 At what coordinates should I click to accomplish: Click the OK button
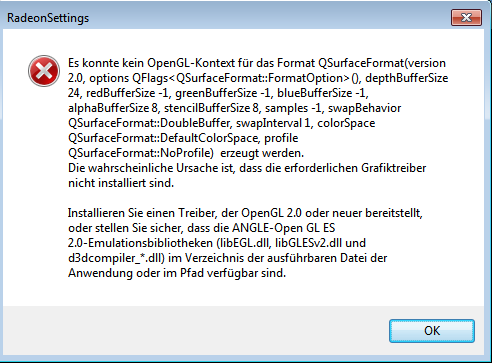coord(432,331)
